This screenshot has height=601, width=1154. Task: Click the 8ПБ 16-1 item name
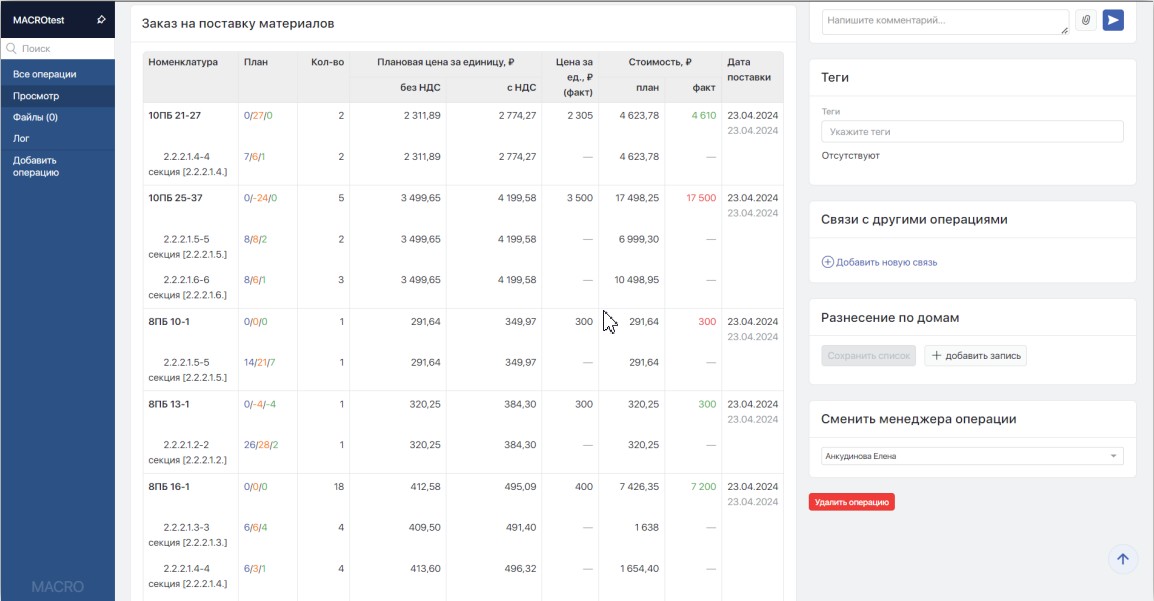pyautogui.click(x=169, y=487)
